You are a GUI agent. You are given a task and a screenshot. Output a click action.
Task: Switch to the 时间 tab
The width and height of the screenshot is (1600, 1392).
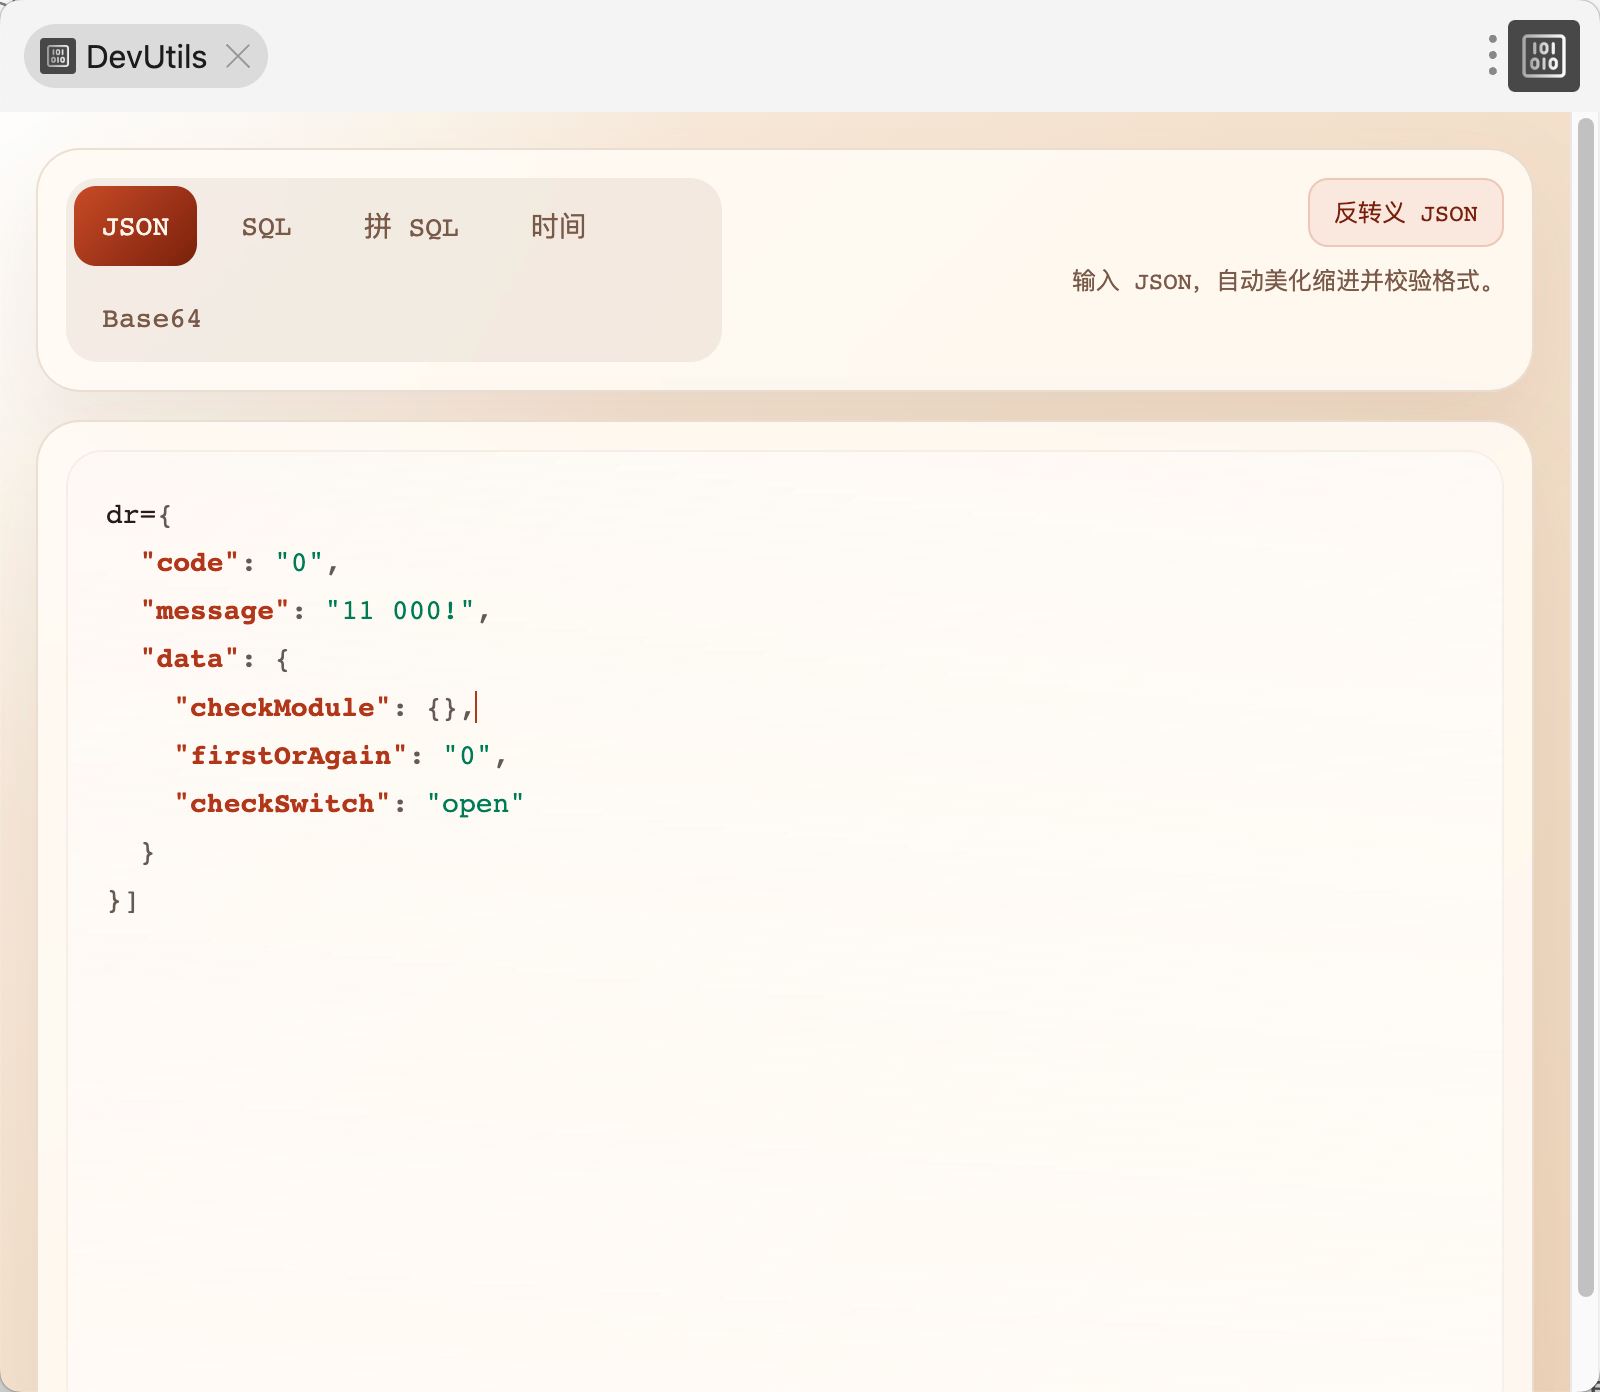click(558, 227)
